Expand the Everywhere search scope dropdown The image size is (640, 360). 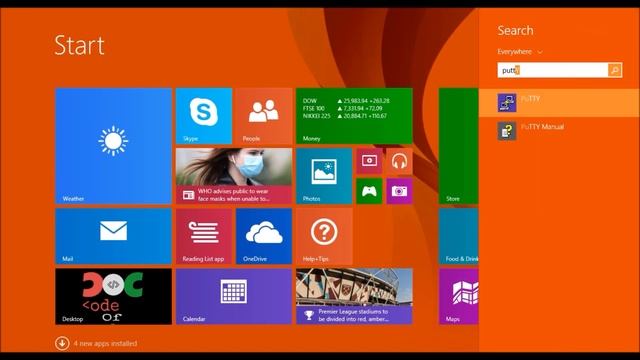pos(520,52)
